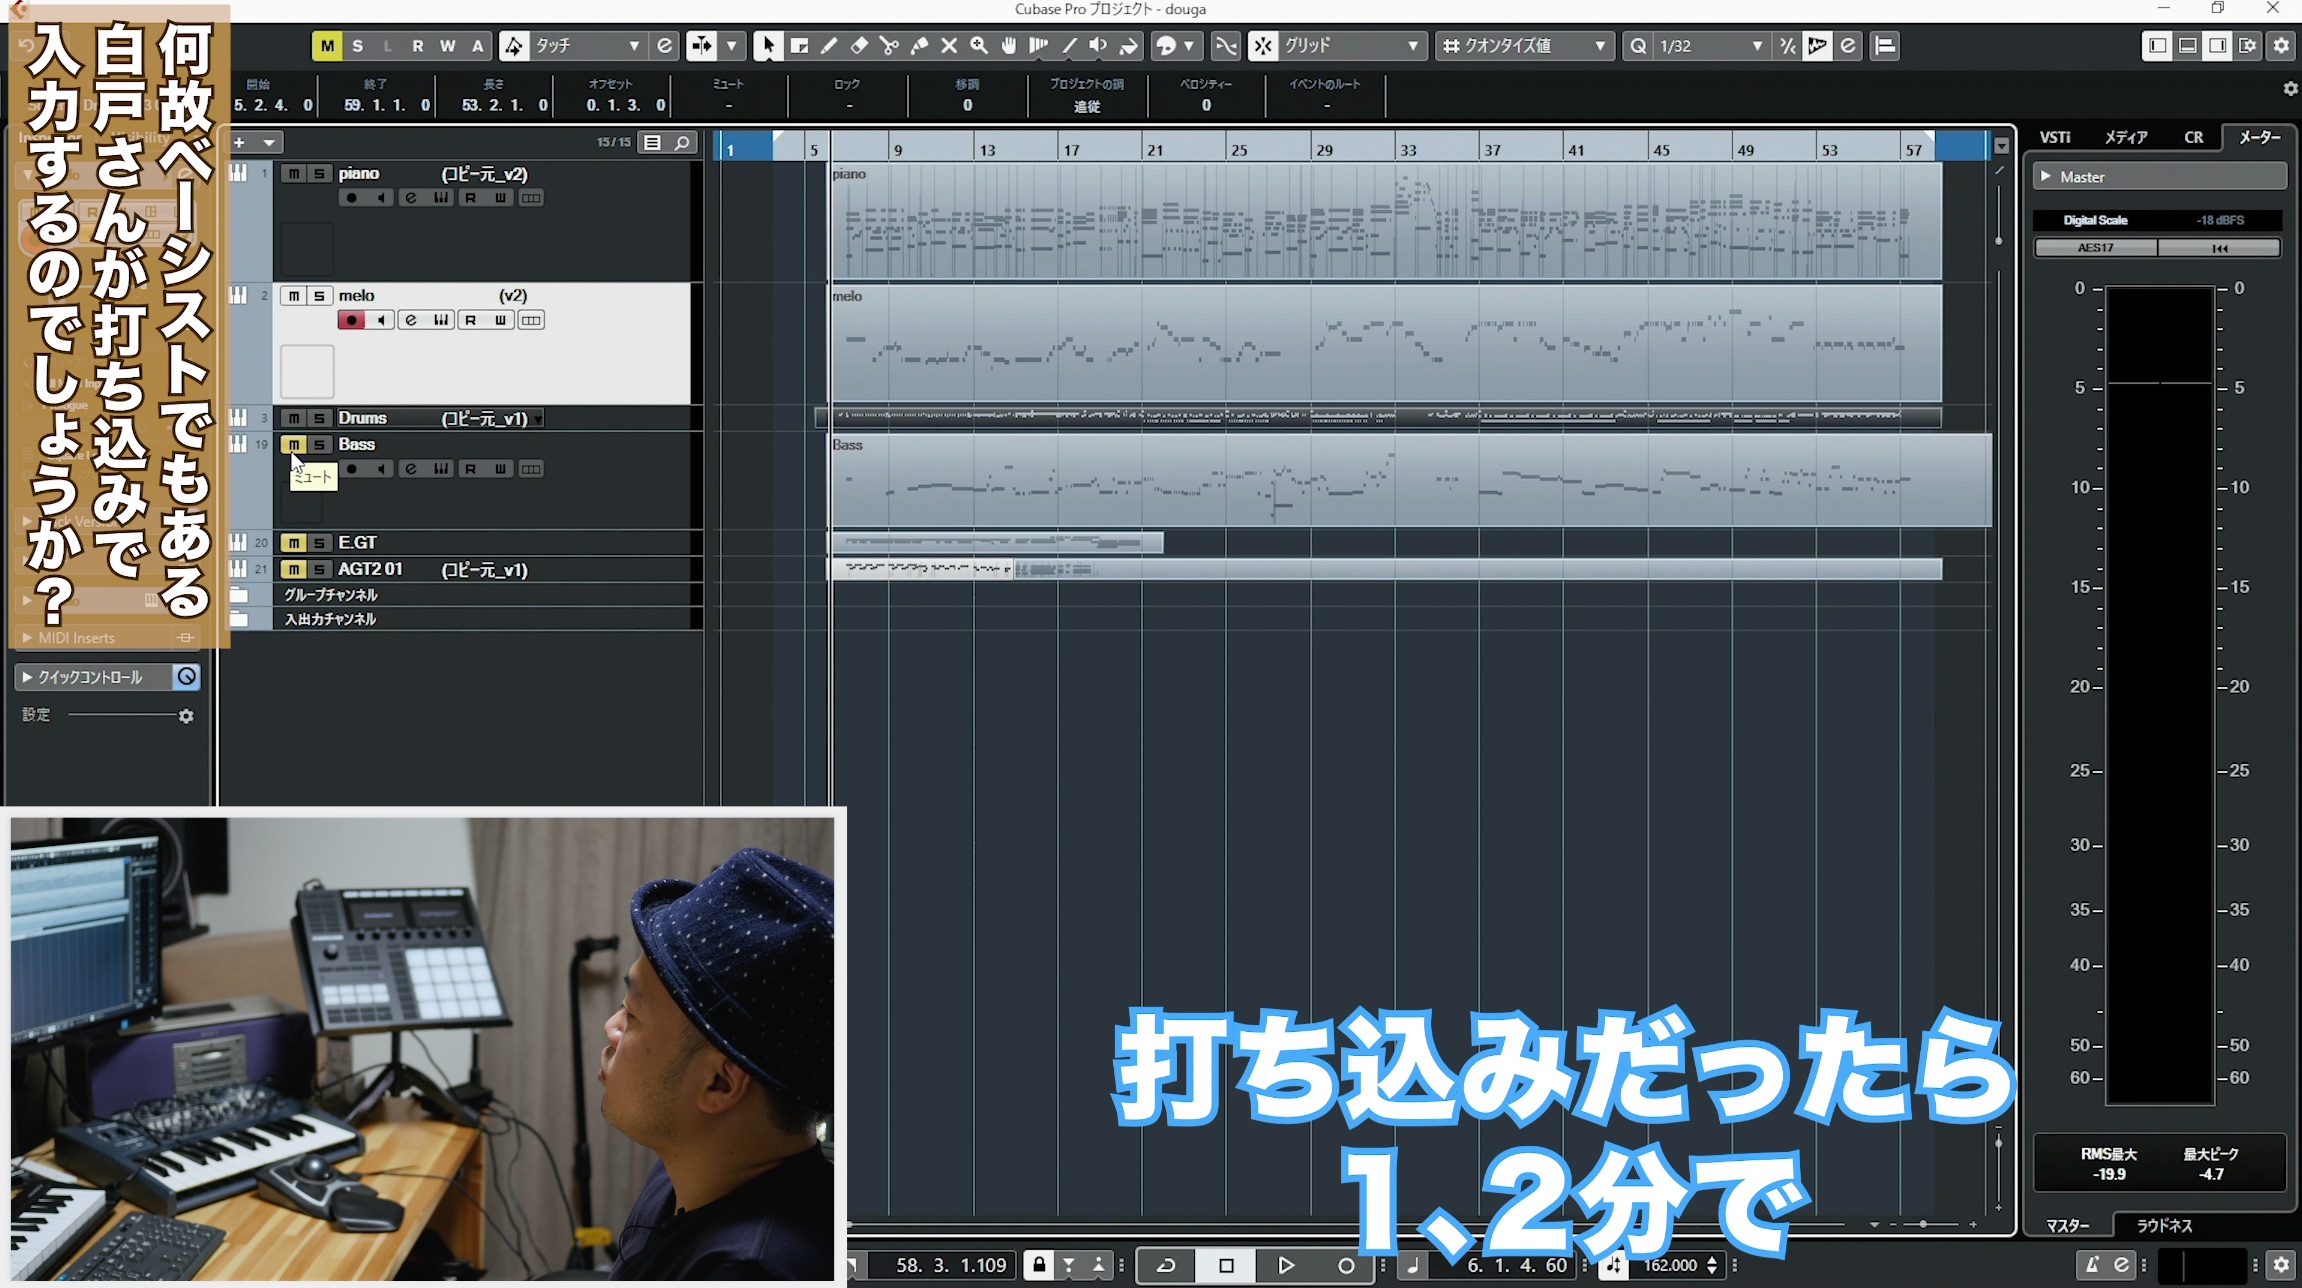
Task: Switch to the CR tab
Action: coord(2193,137)
